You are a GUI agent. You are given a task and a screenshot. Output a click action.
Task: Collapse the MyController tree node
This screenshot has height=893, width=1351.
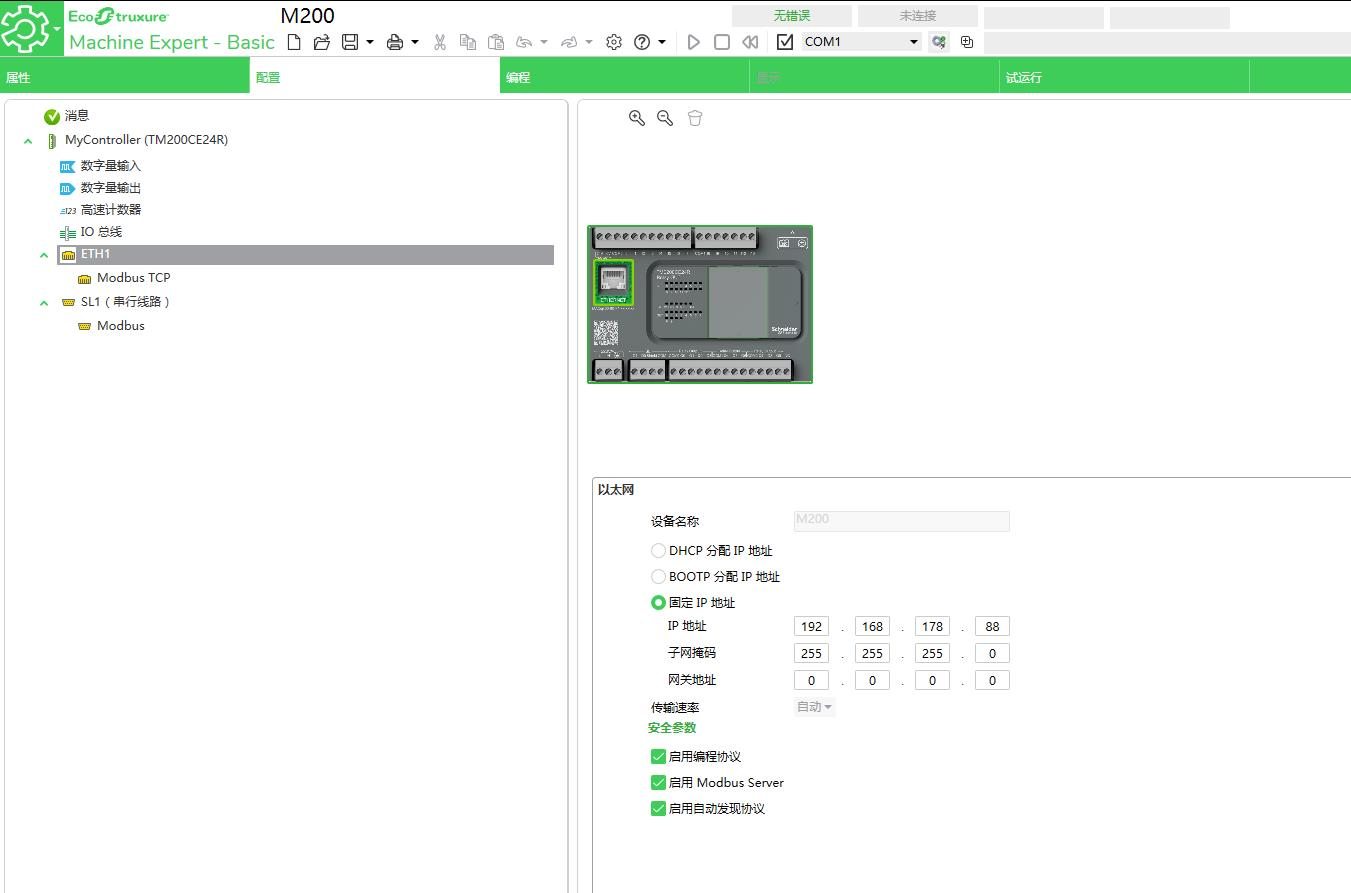pyautogui.click(x=28, y=141)
